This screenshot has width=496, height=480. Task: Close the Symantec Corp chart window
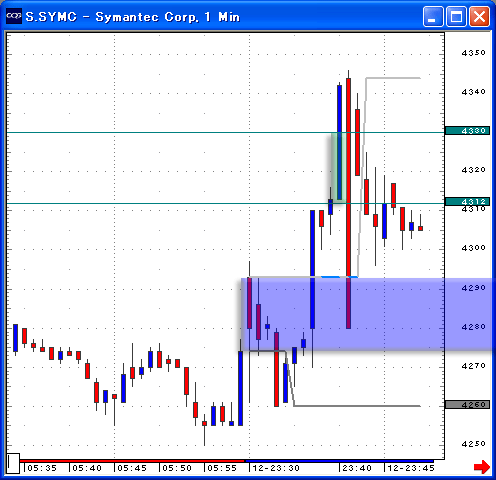click(479, 16)
